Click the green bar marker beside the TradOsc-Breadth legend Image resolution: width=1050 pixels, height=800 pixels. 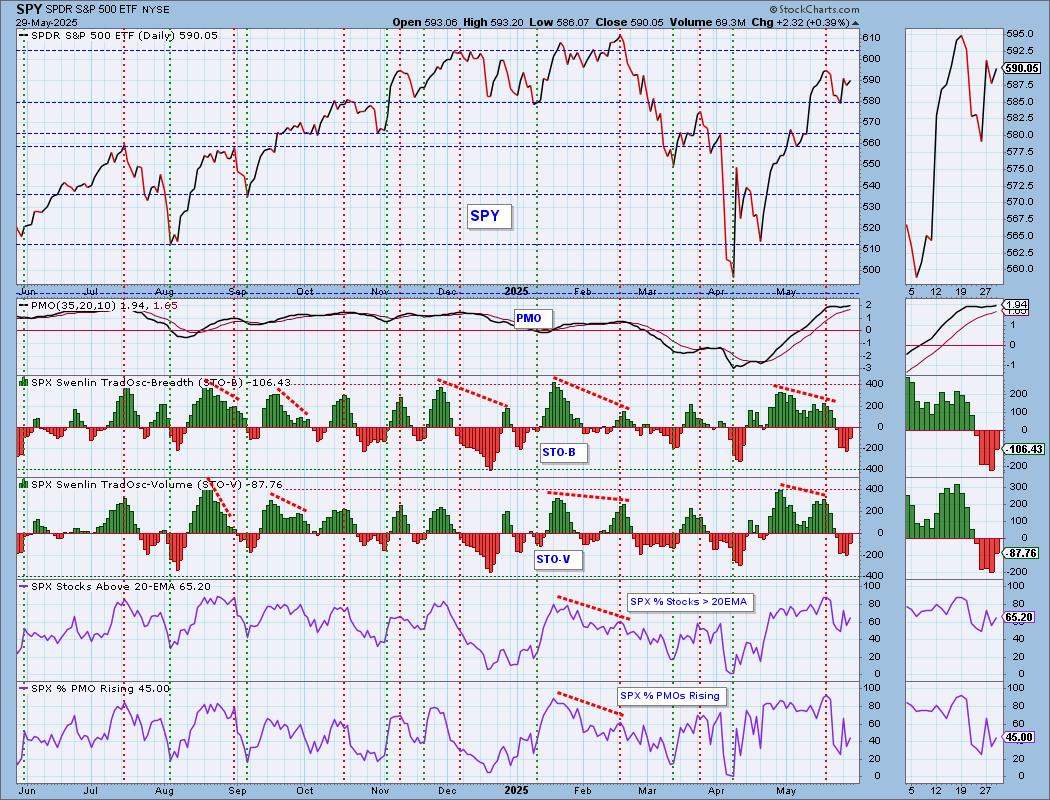(x=23, y=382)
